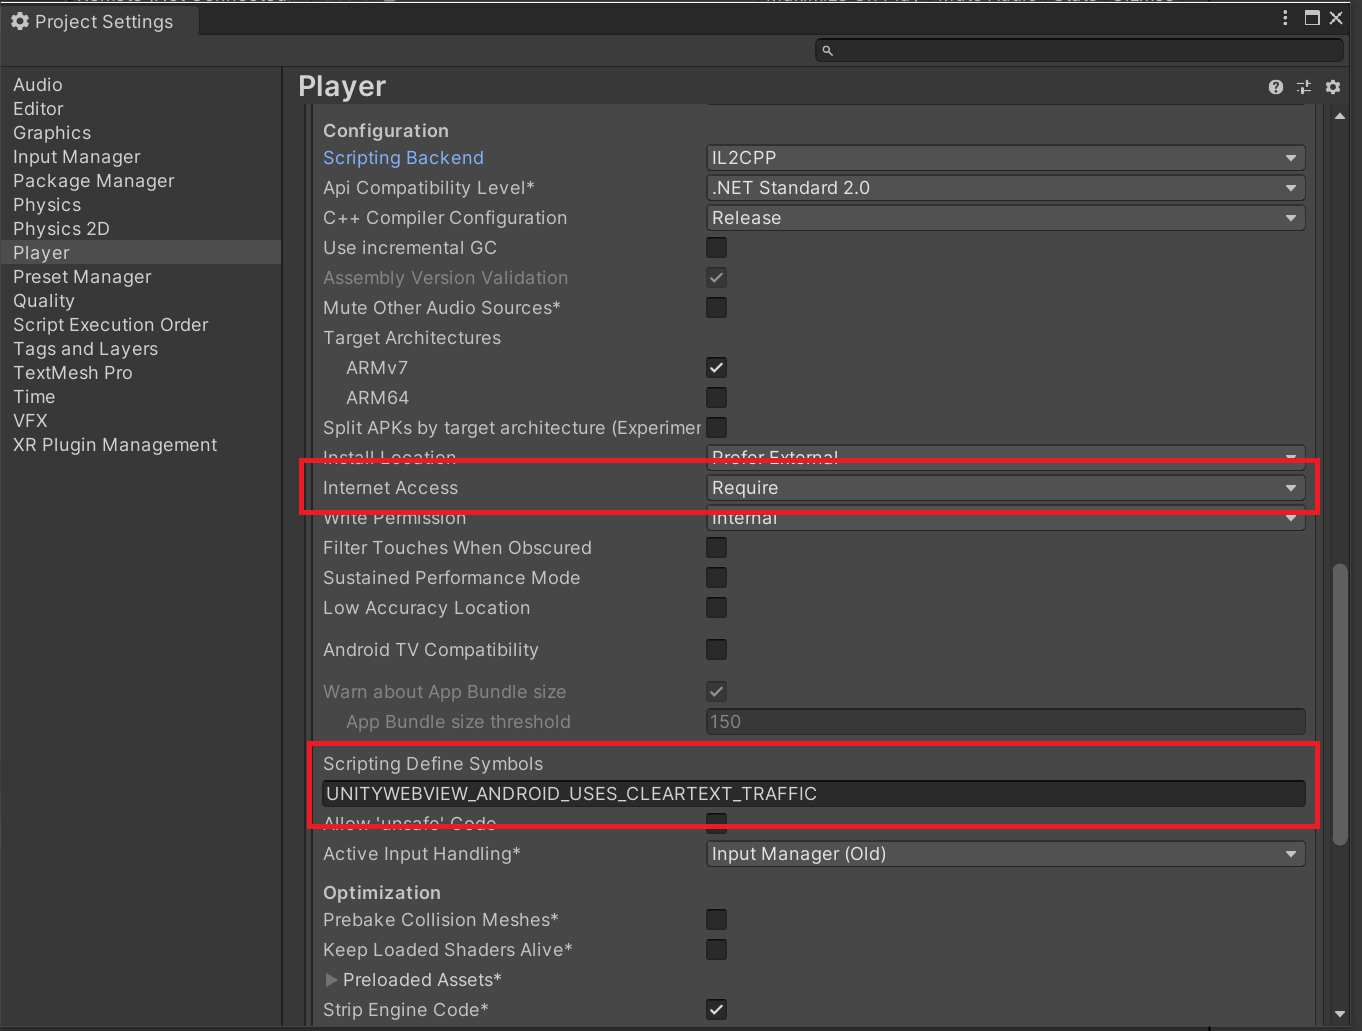Open the preset selector icon
The image size is (1362, 1031).
pos(1303,87)
